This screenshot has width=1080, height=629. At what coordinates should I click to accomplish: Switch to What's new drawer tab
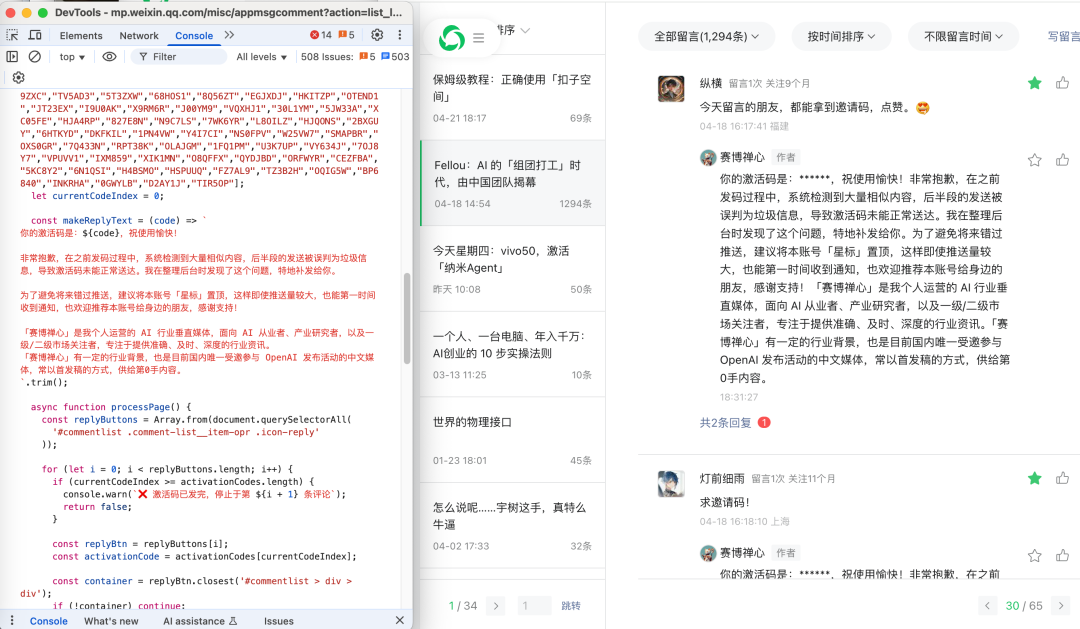pos(111,621)
